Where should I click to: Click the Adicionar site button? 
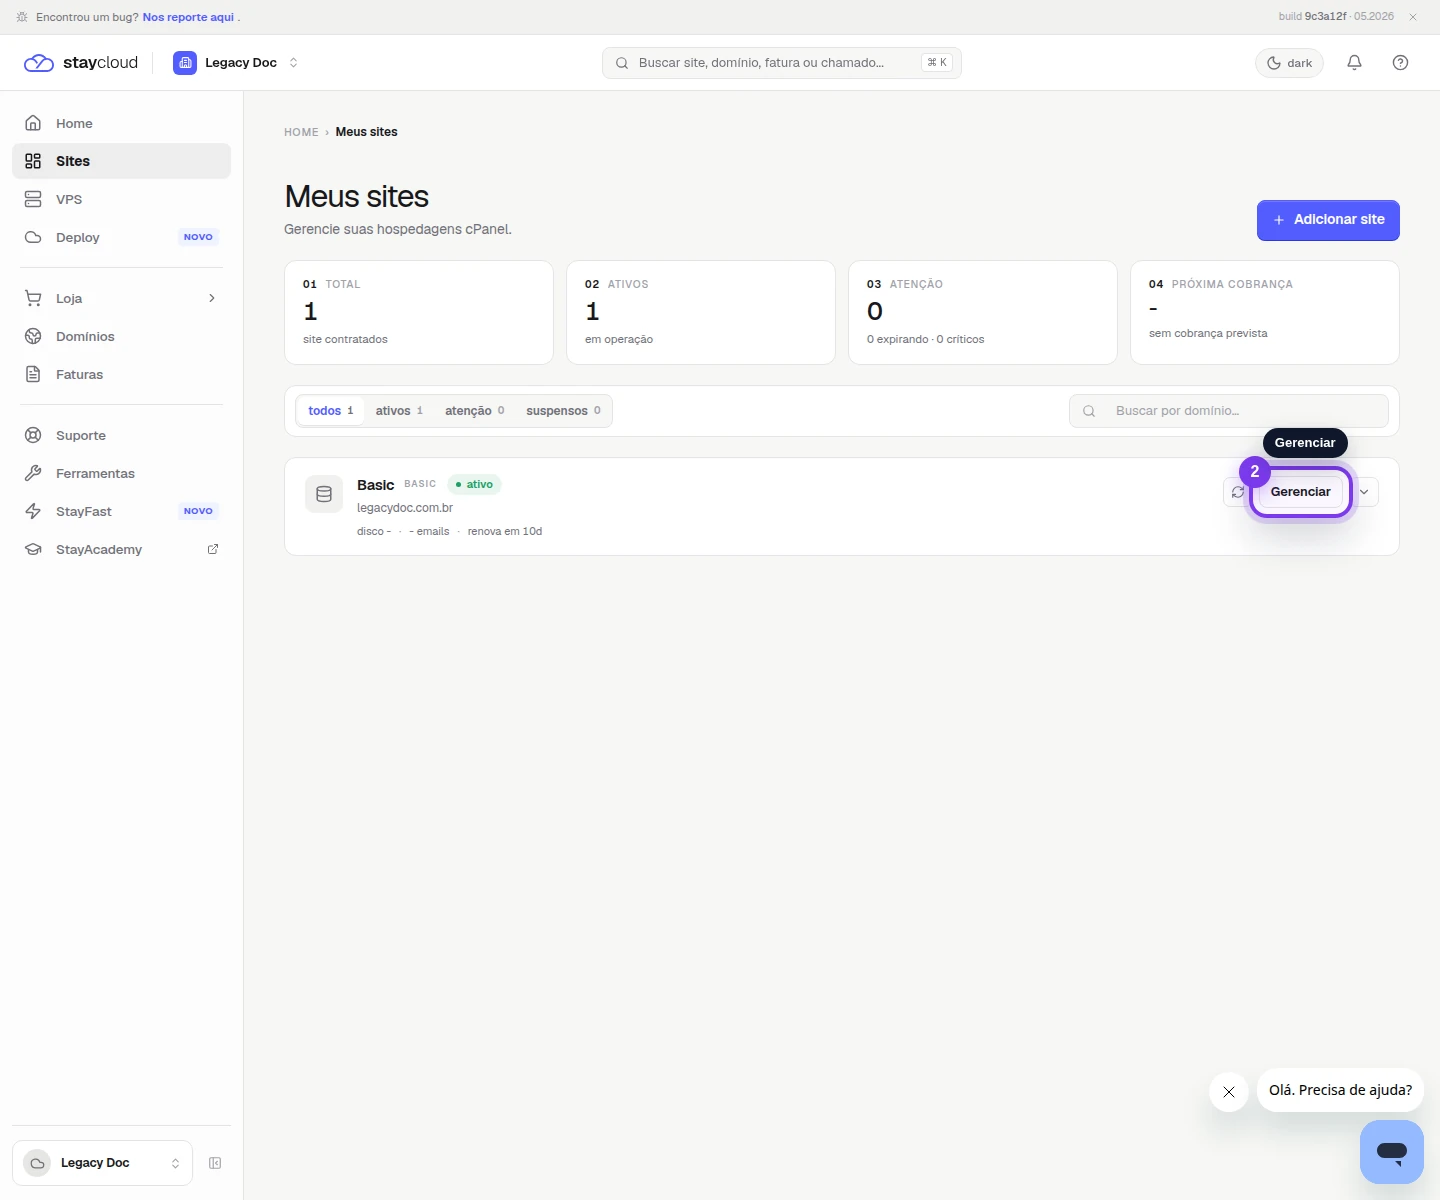1328,220
